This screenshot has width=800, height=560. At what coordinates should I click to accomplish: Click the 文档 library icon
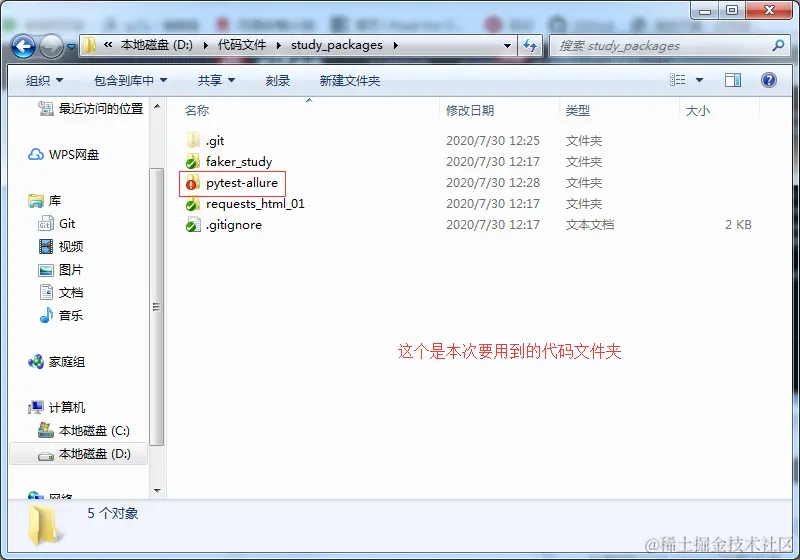click(46, 292)
